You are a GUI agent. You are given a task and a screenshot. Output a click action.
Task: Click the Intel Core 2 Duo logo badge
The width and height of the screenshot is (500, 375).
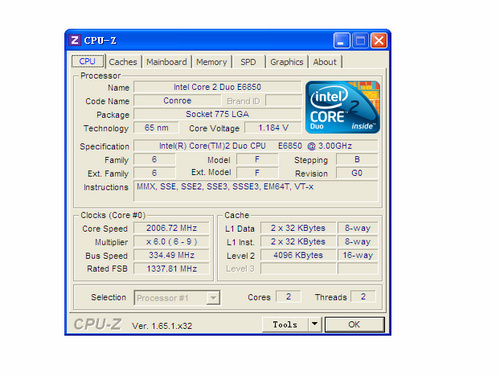[x=343, y=107]
